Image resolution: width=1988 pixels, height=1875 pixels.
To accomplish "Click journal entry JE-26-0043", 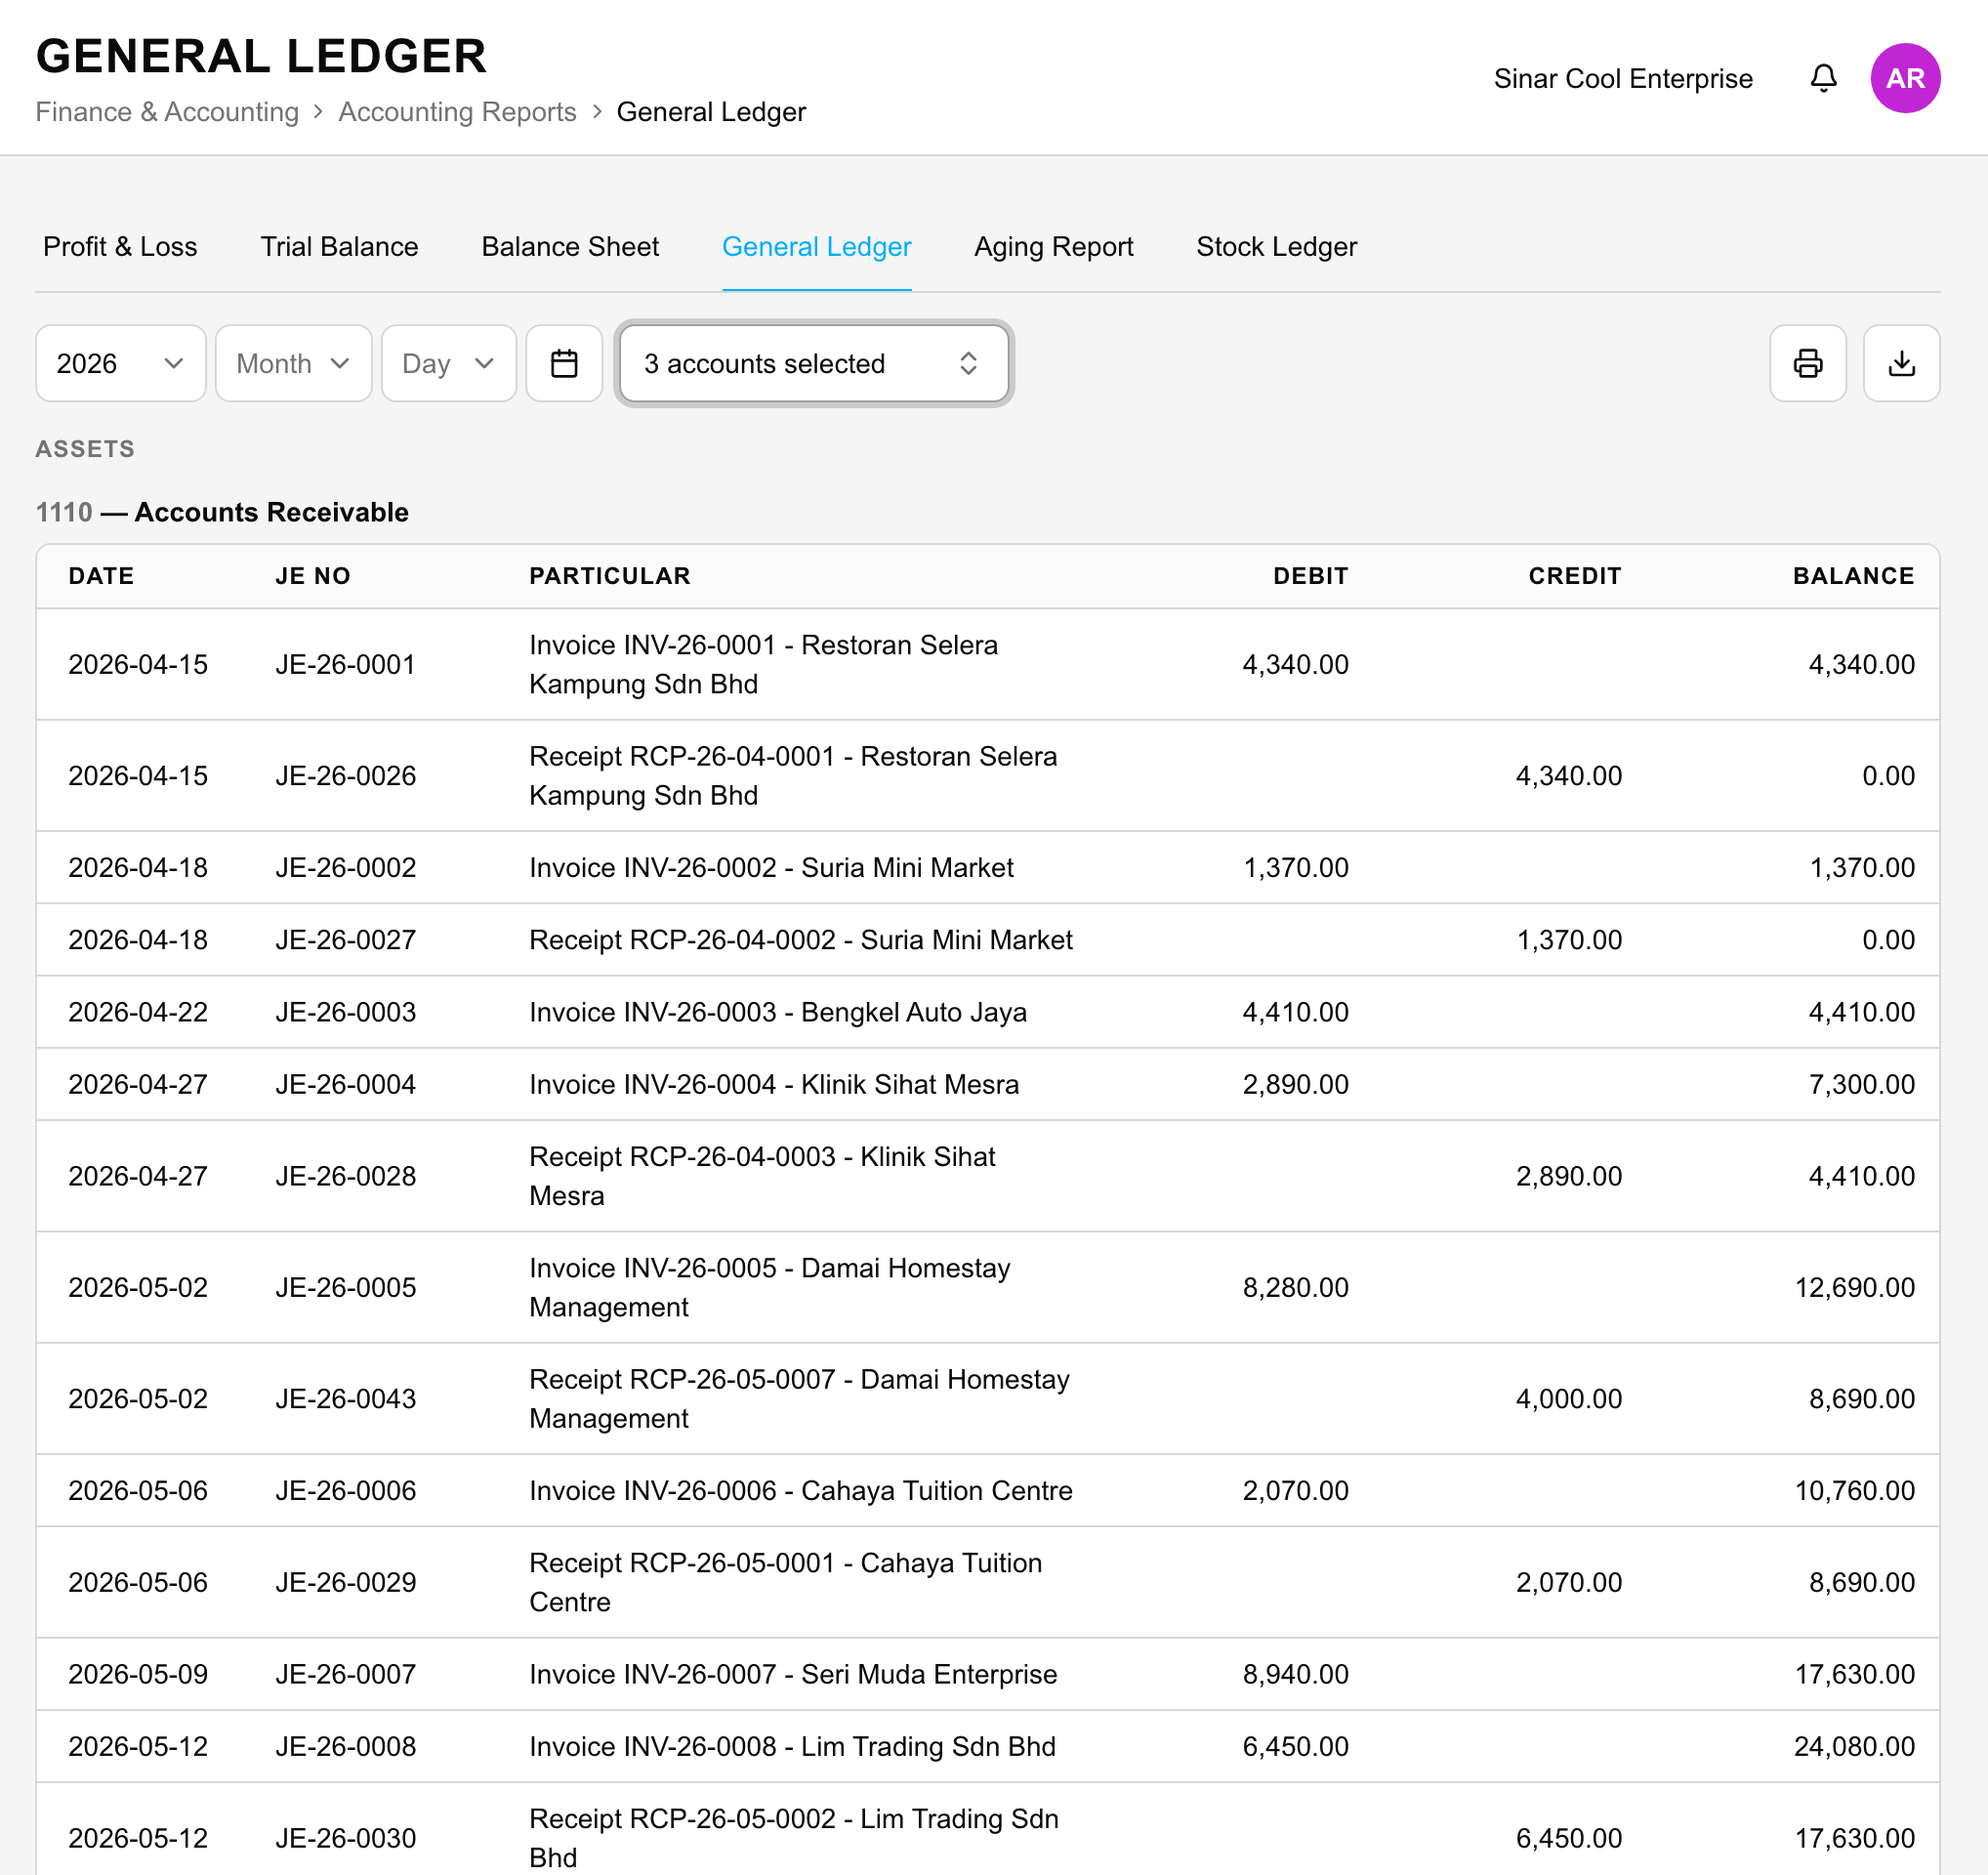I will pyautogui.click(x=345, y=1399).
